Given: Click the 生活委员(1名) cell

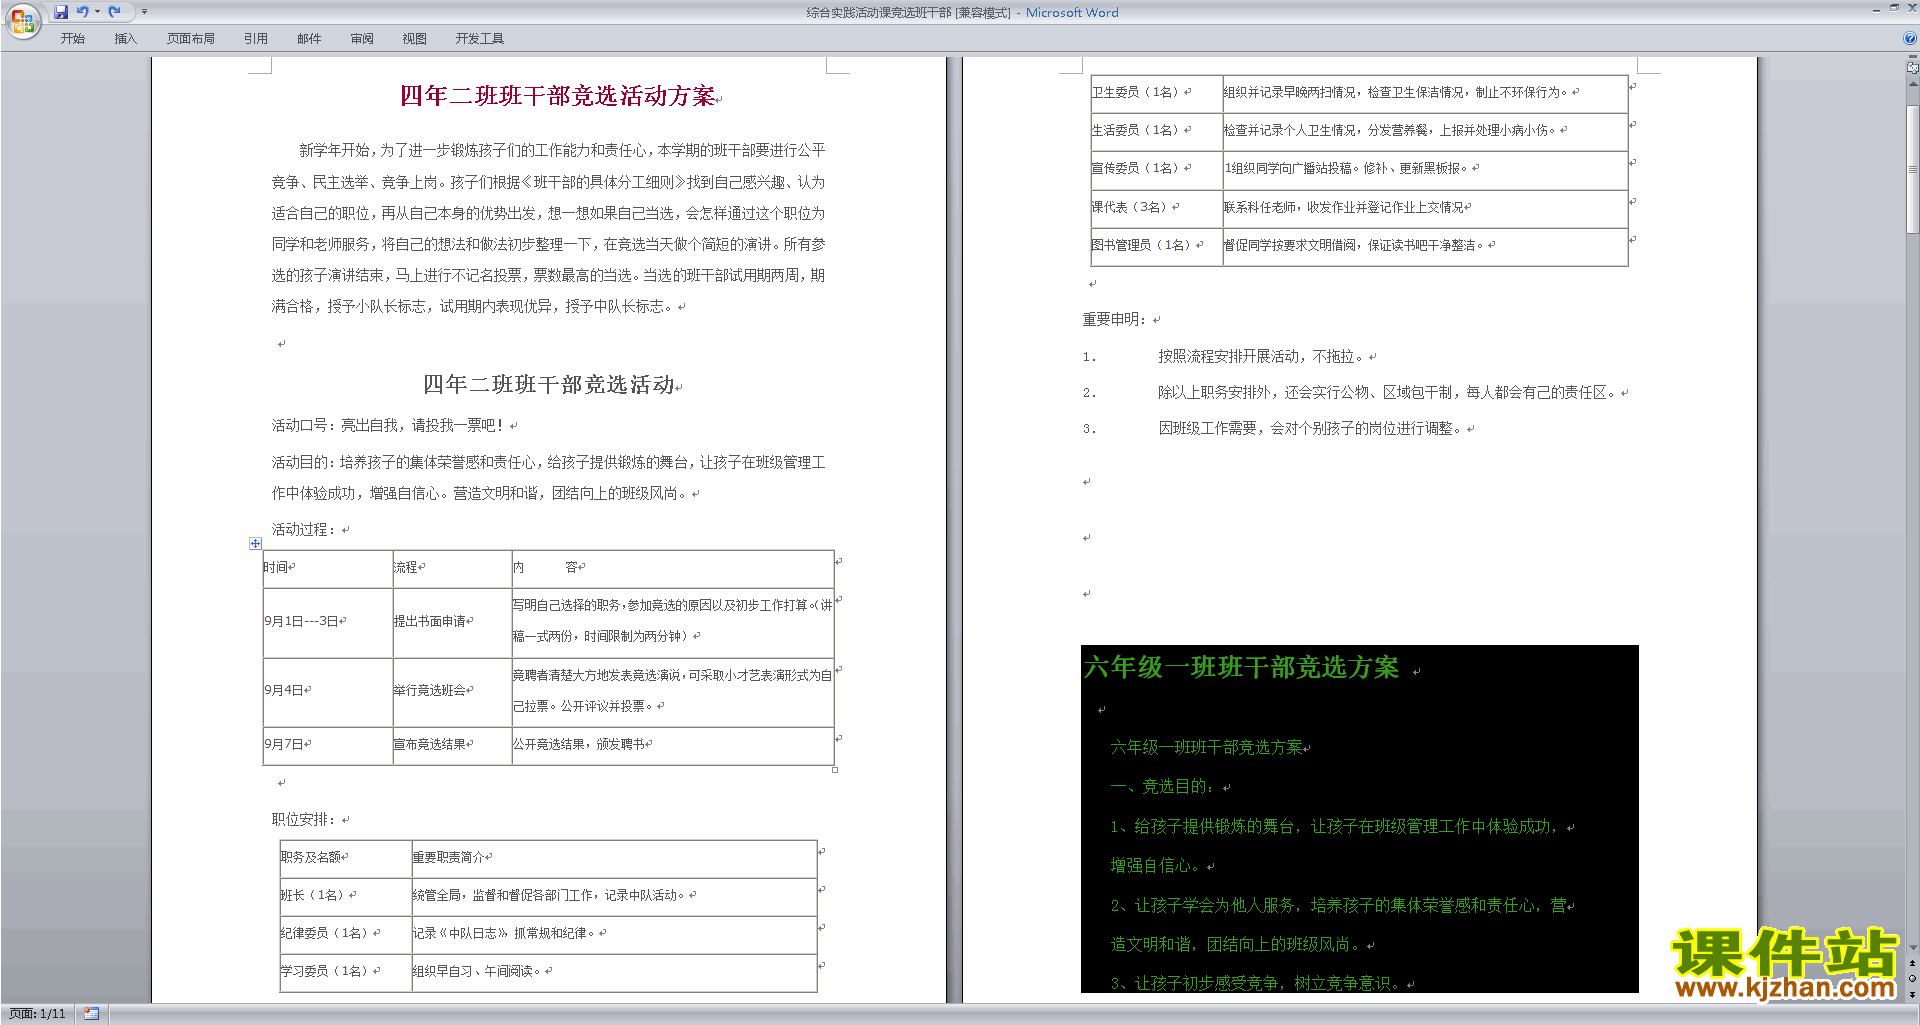Looking at the screenshot, I should click(x=1157, y=130).
